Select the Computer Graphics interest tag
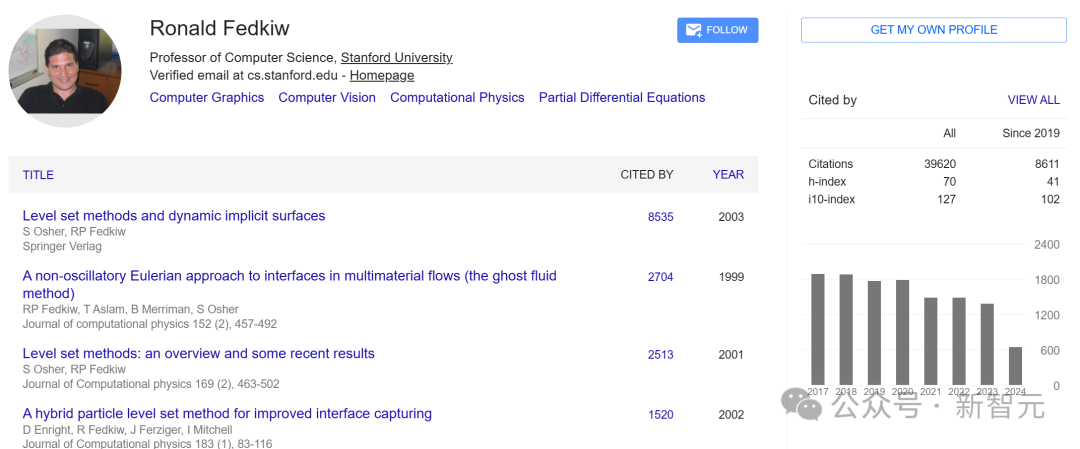1080x449 pixels. 207,98
